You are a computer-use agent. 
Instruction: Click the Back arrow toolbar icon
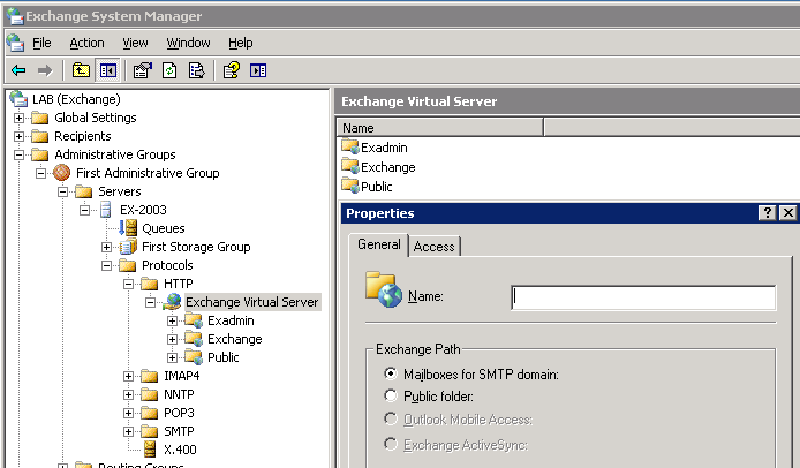click(19, 70)
